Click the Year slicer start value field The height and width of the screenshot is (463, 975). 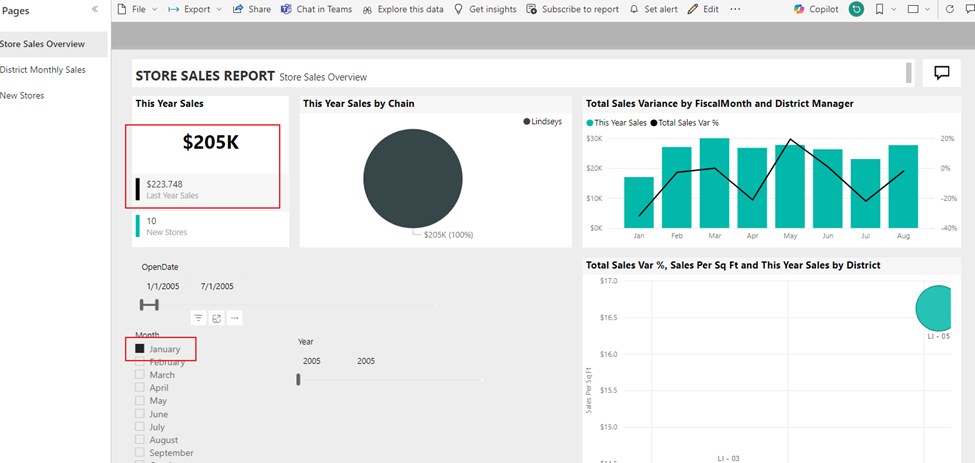pyautogui.click(x=320, y=361)
